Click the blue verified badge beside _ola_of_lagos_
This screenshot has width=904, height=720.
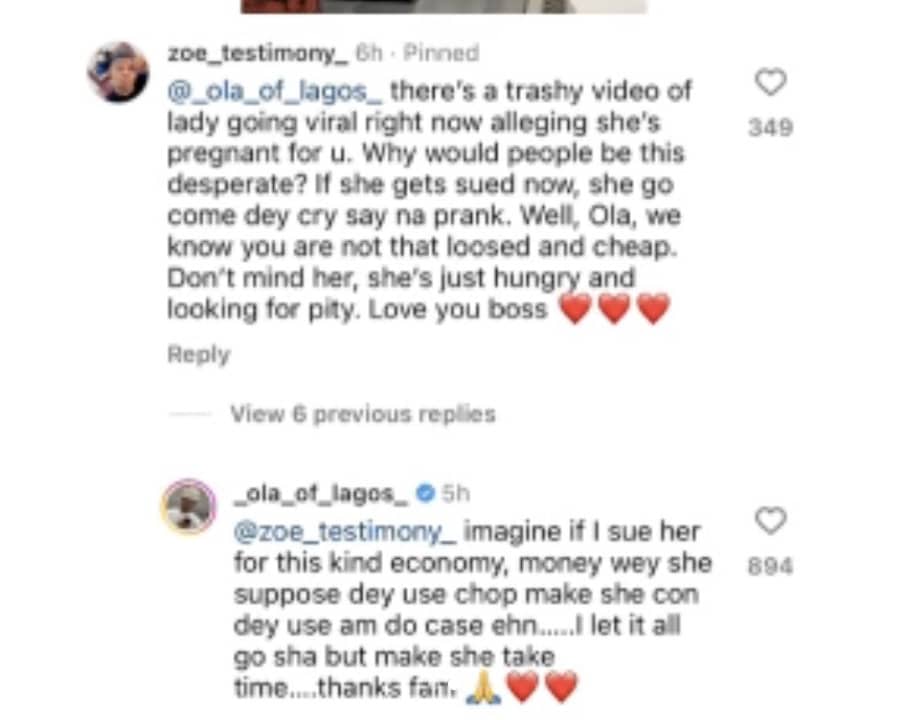pyautogui.click(x=425, y=493)
